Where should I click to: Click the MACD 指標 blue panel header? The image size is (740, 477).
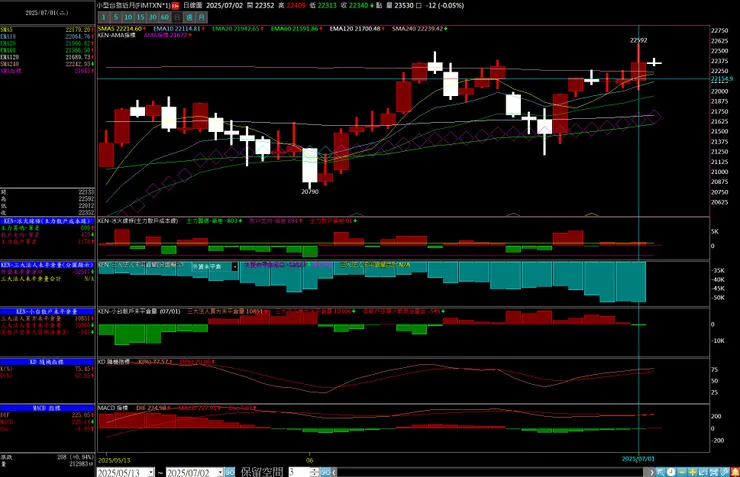point(47,408)
